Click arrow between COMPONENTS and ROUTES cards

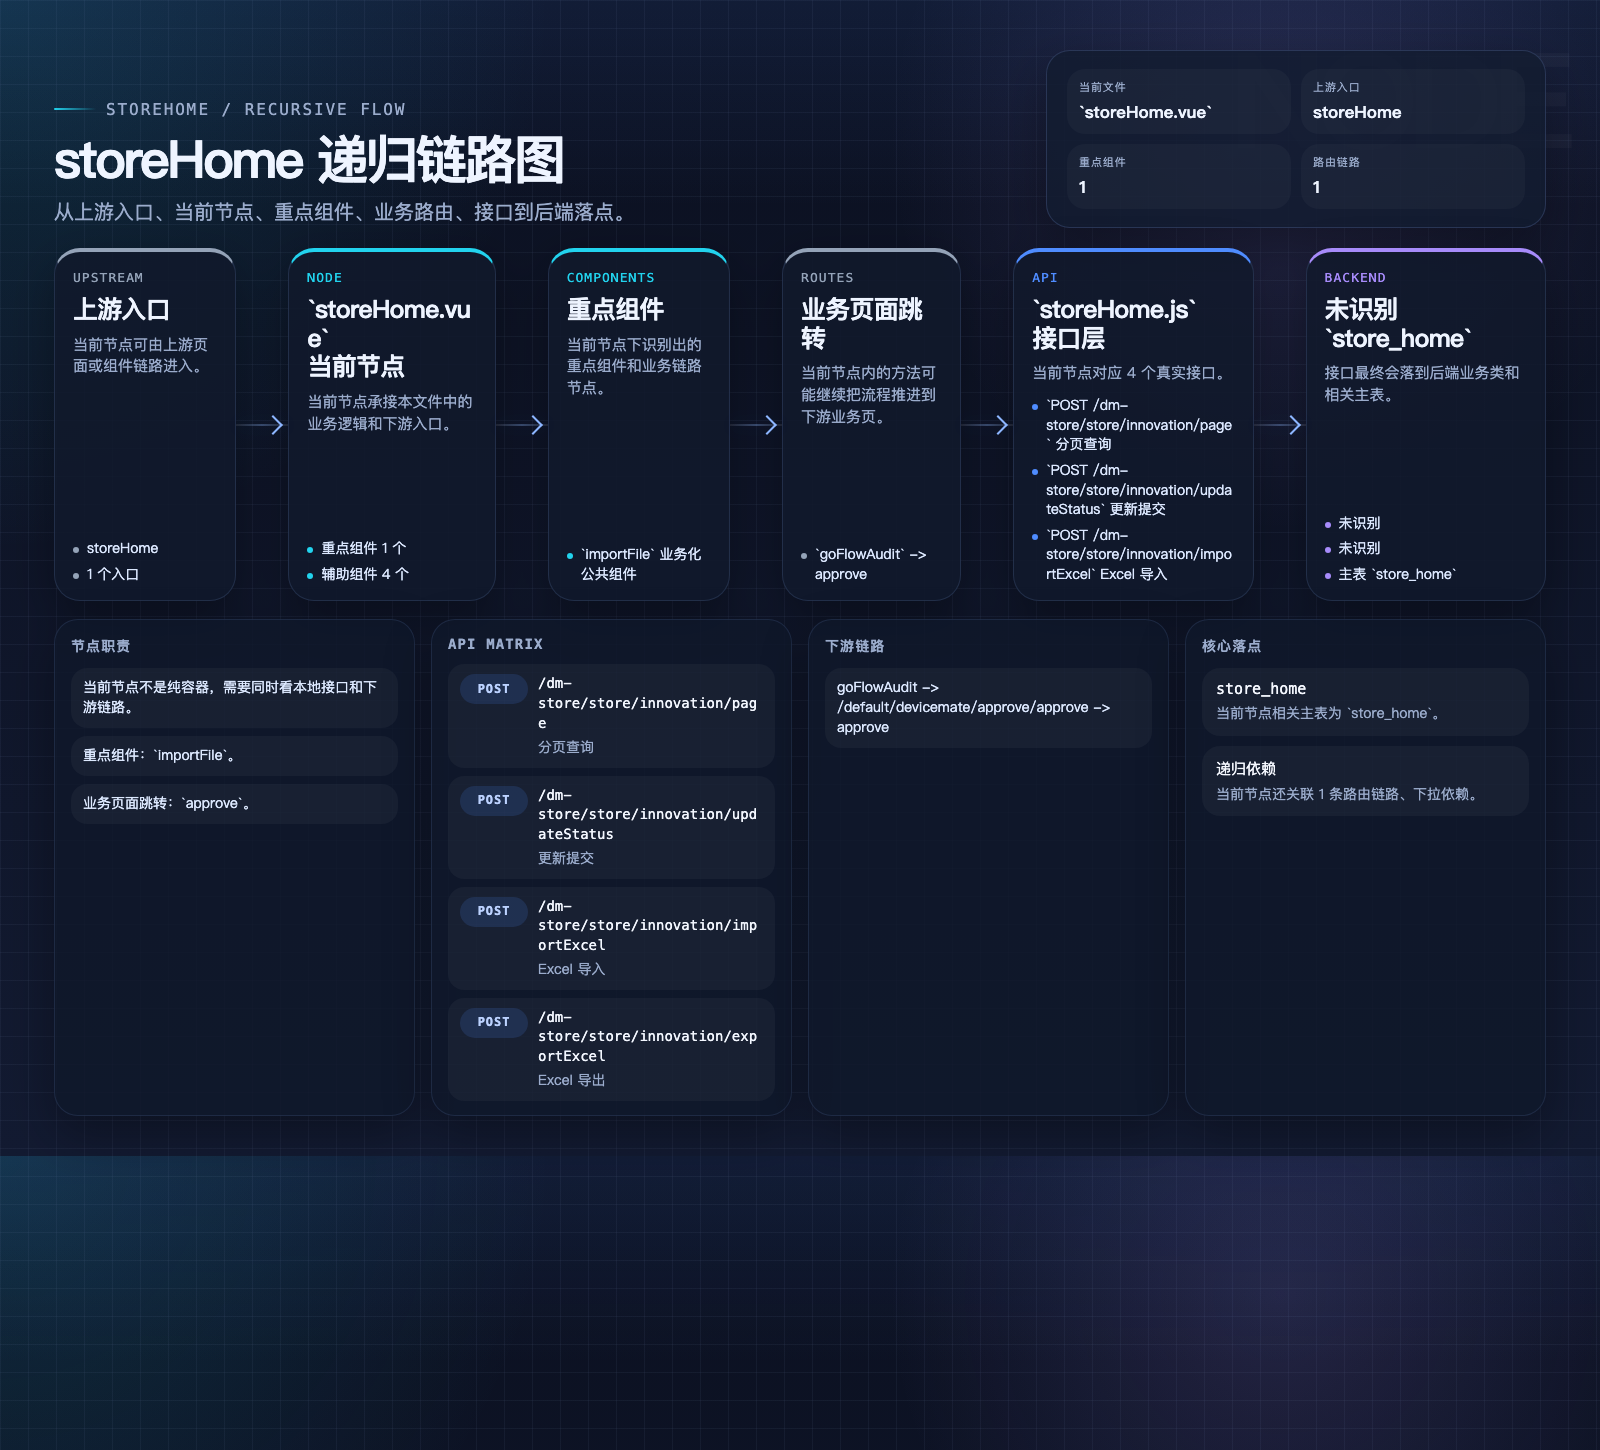pos(755,425)
